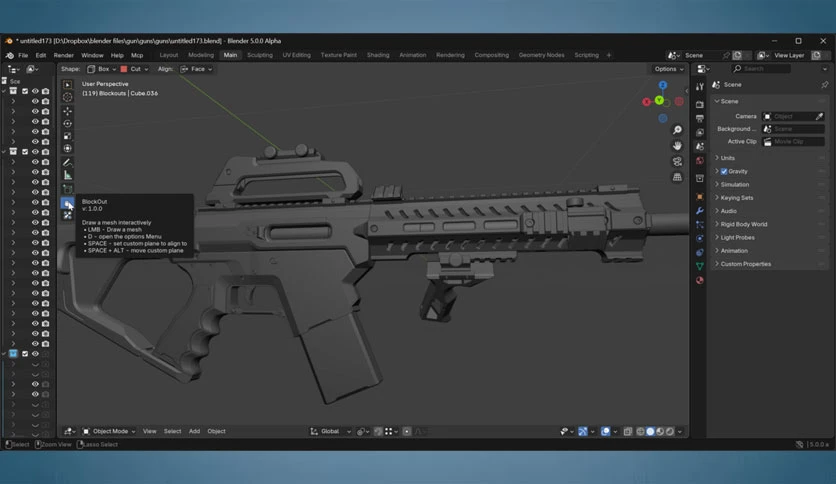The image size is (836, 484).
Task: Click the red X axis on navigation gizmo
Action: 647,102
